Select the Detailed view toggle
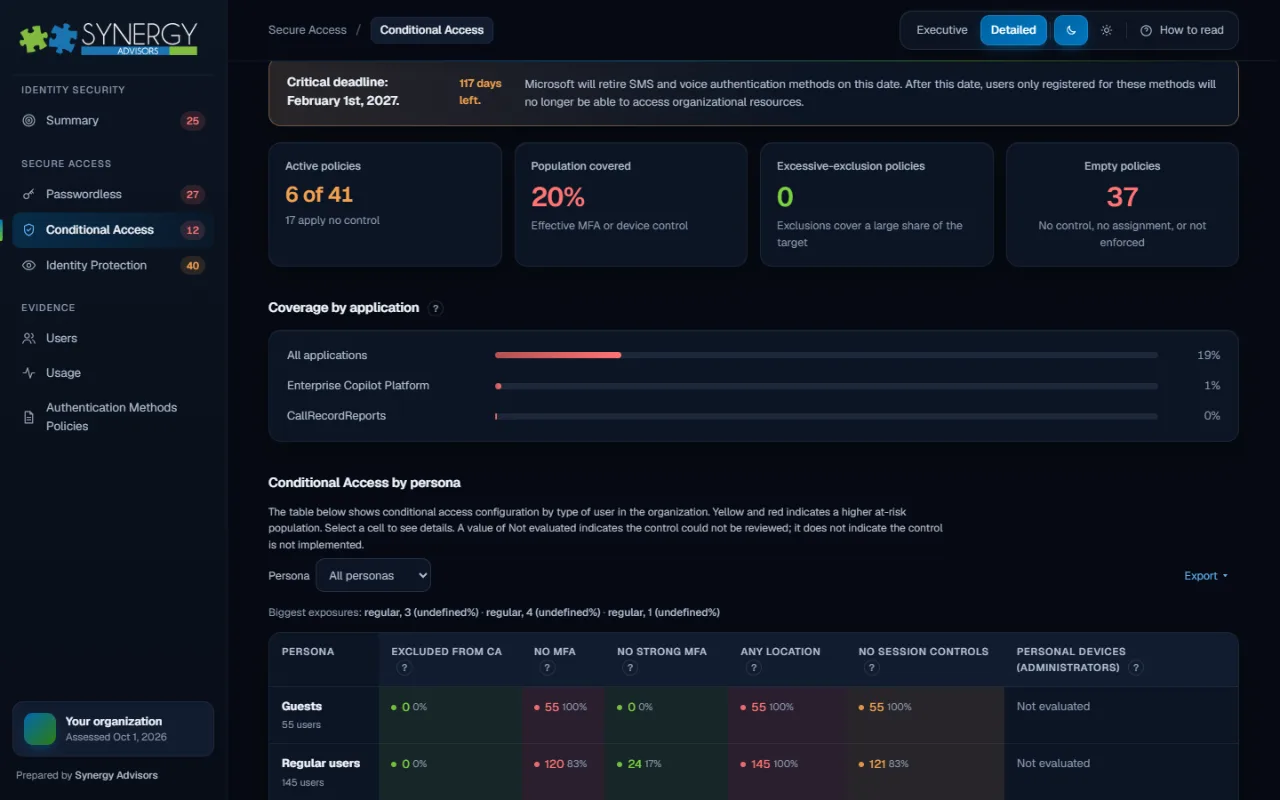This screenshot has height=800, width=1280. 1013,30
